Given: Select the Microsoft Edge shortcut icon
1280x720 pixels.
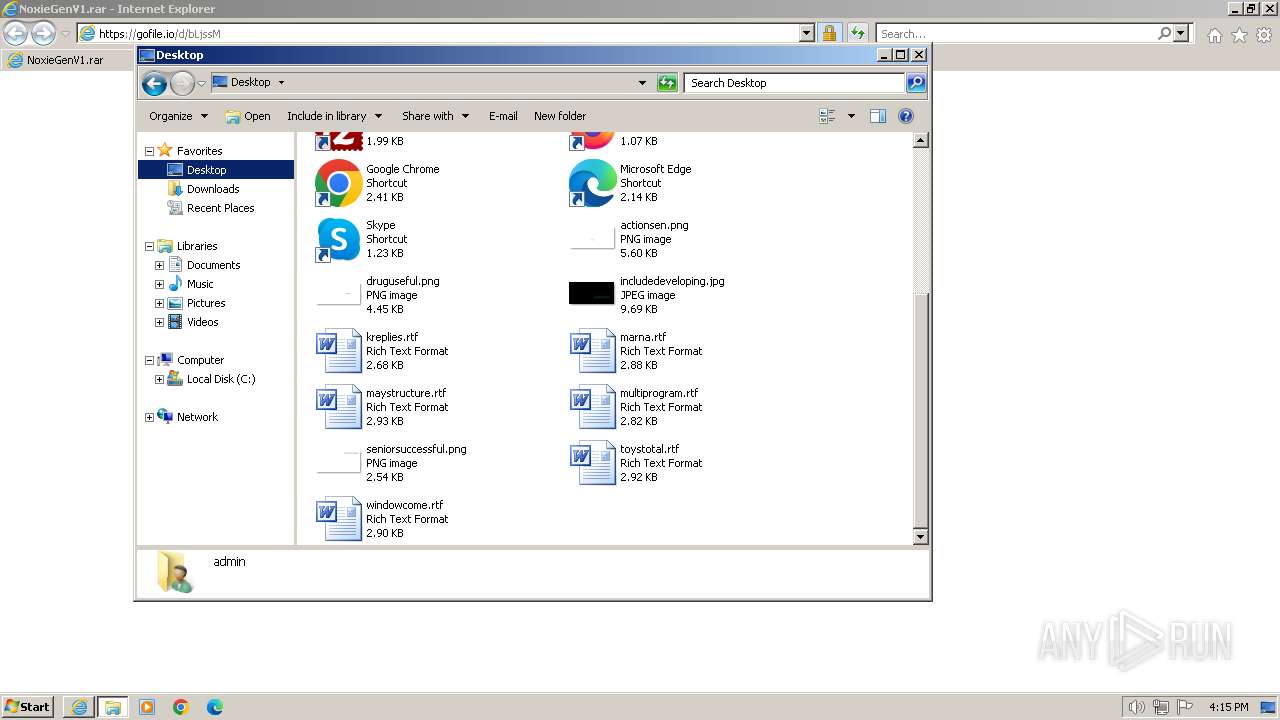Looking at the screenshot, I should pyautogui.click(x=592, y=183).
